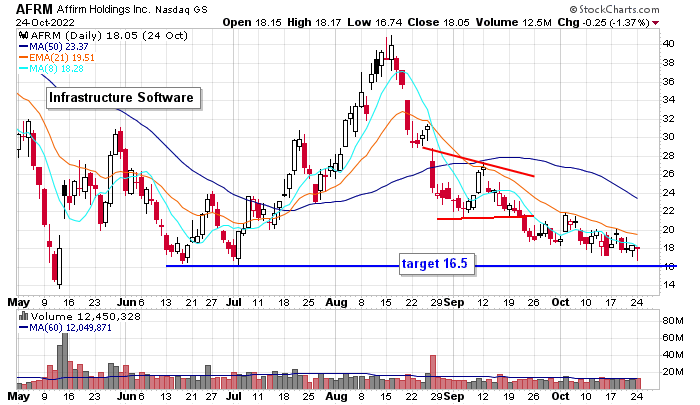Viewport: 700px width, 405px height.
Task: Click the 40M volume axis label
Action: [673, 355]
